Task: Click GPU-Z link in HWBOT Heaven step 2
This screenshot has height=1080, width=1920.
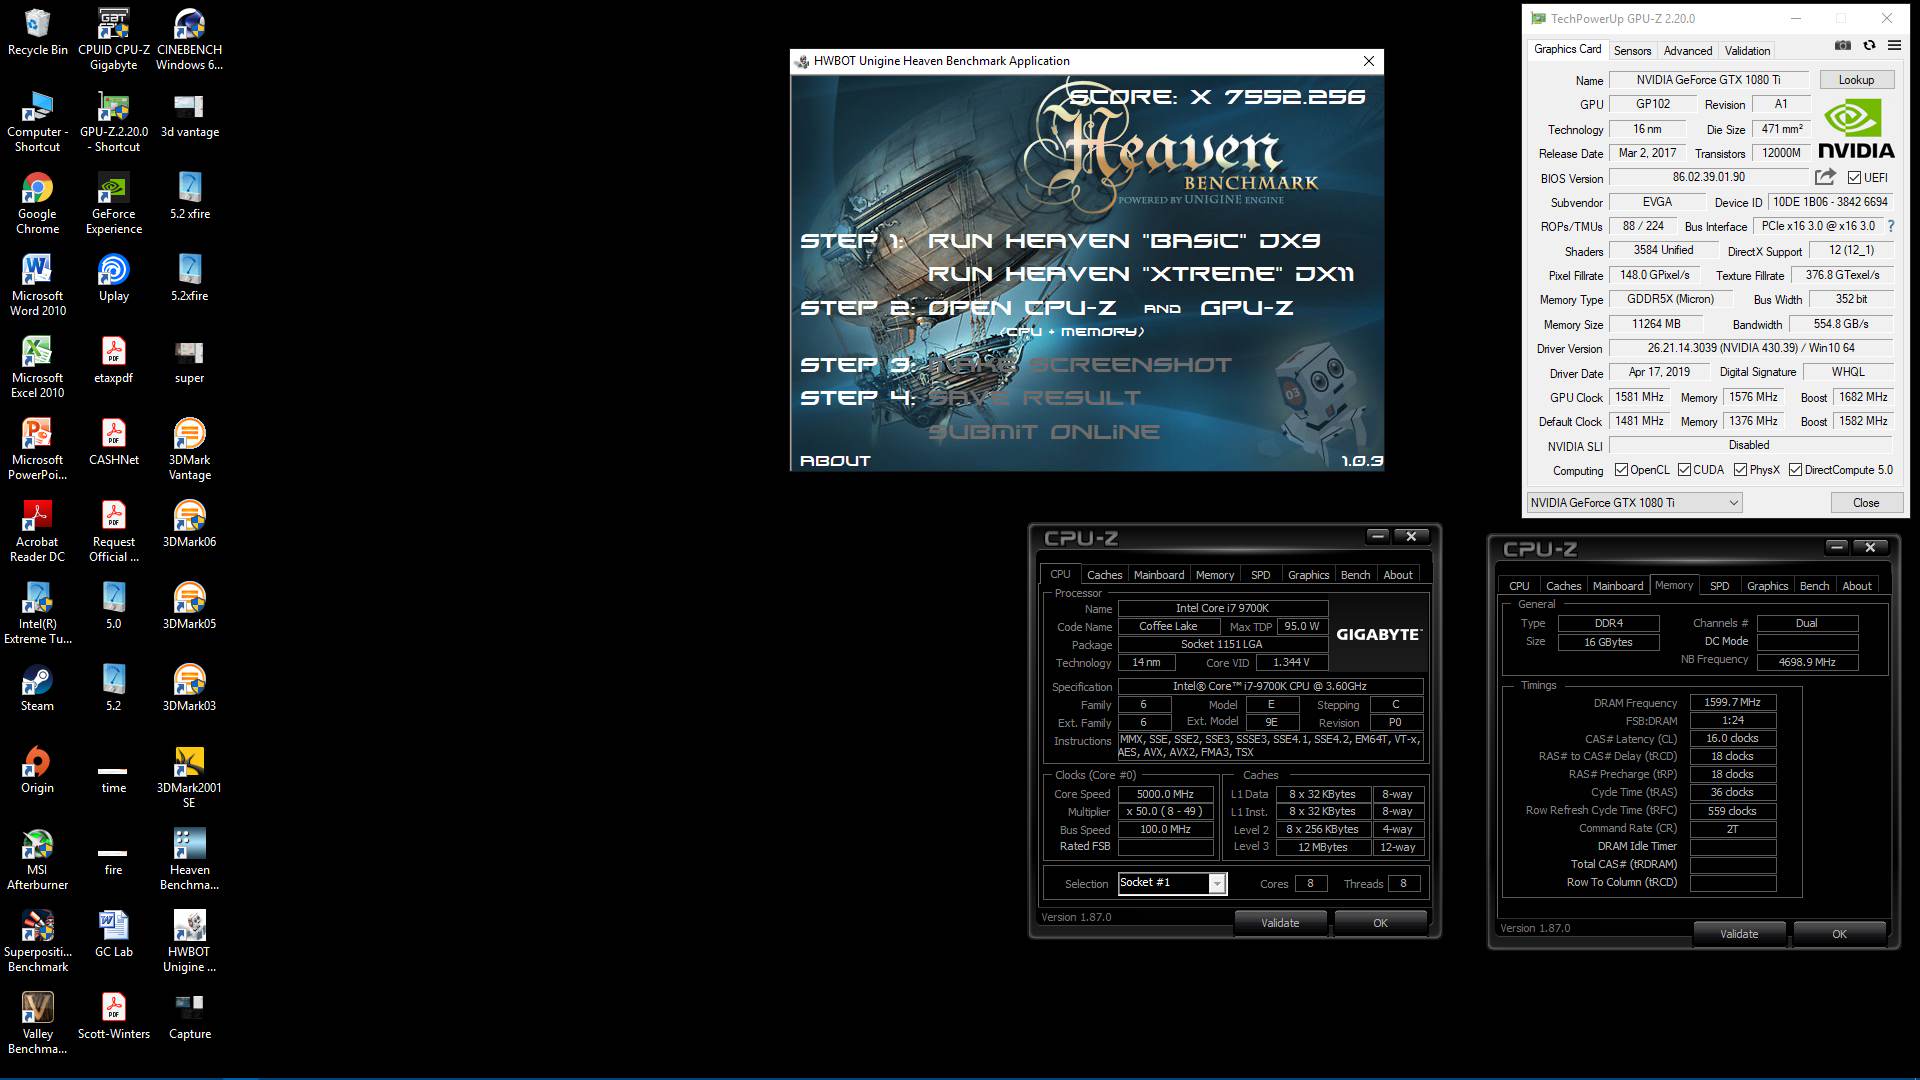Action: coord(1246,308)
